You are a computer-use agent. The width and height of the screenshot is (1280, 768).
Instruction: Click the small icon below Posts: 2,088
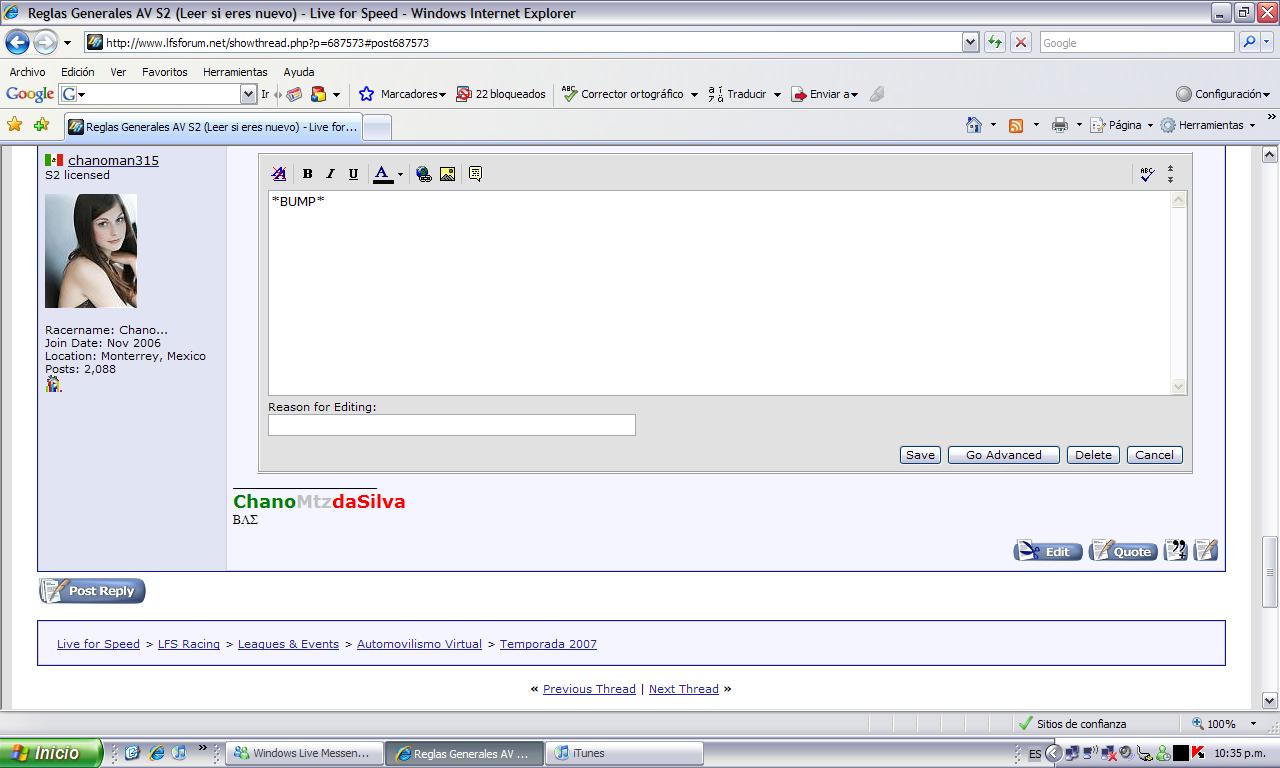(x=53, y=384)
